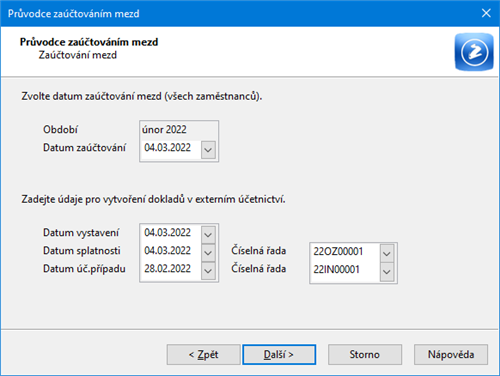Screen dimensions: 500x376
Task: Open the Datum splatnosti dropdown arrow
Action: pyautogui.click(x=208, y=253)
